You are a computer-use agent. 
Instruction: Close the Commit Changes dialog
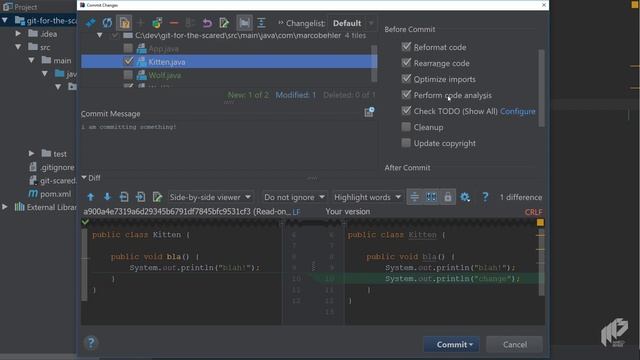tap(544, 5)
